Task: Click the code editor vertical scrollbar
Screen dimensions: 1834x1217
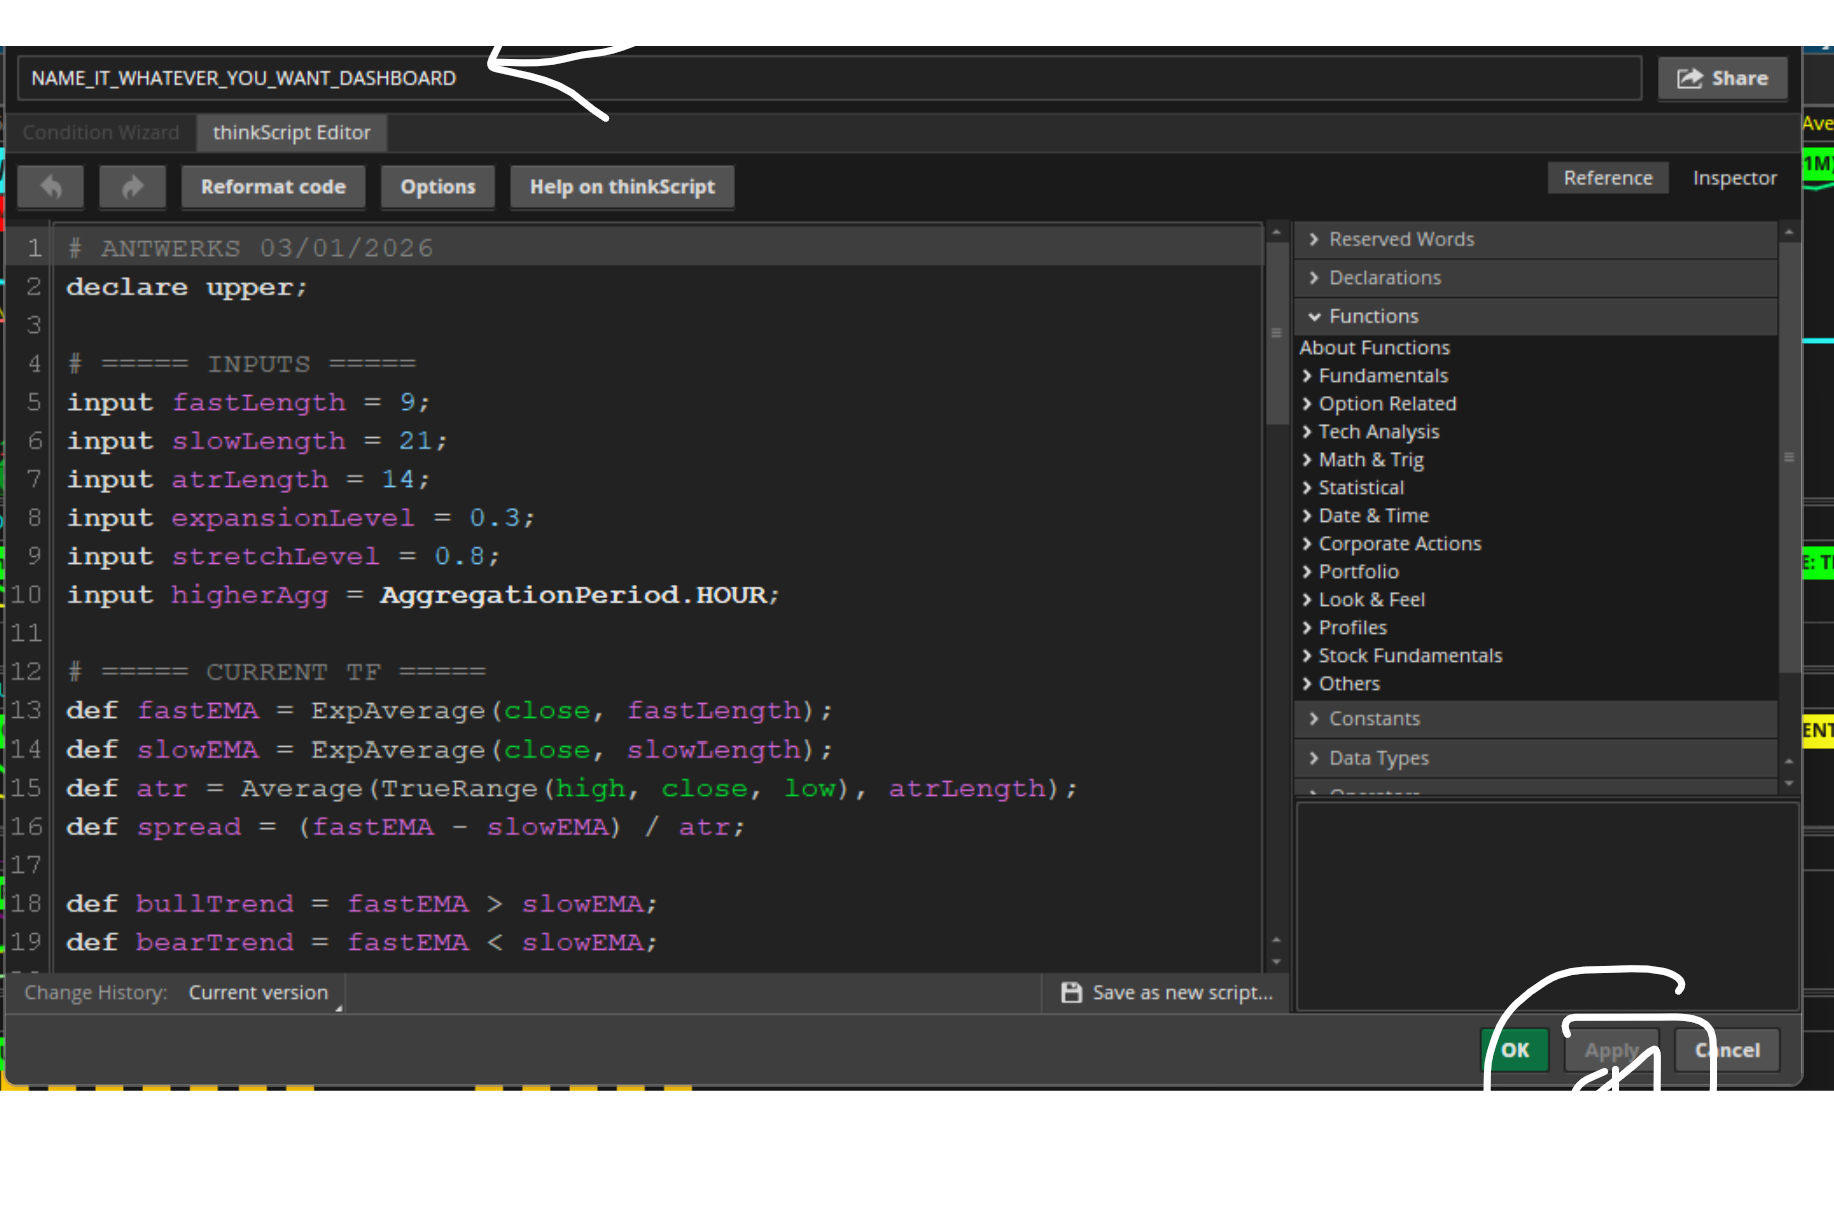Action: pyautogui.click(x=1276, y=334)
